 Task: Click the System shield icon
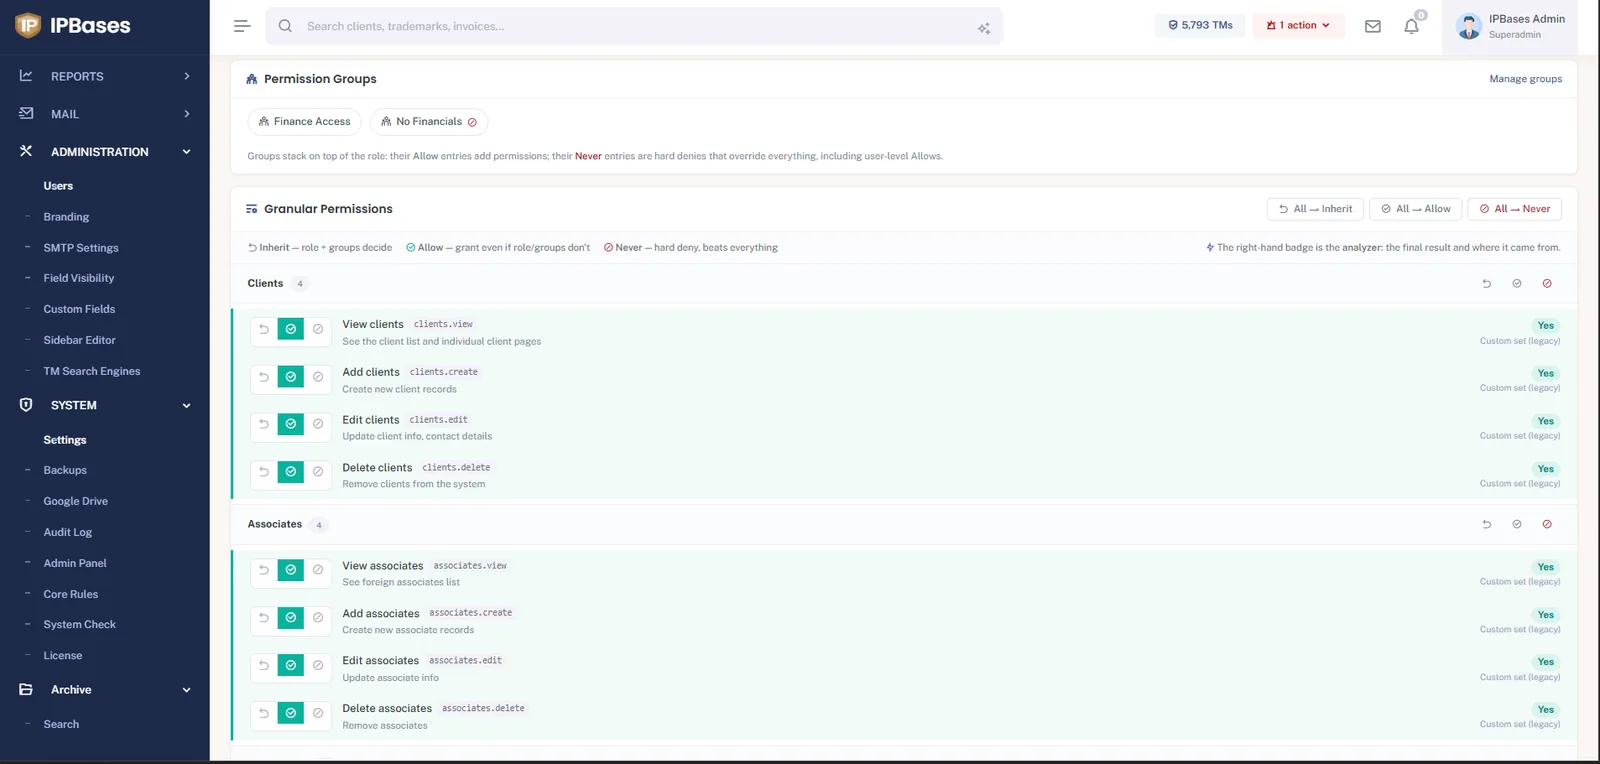[x=26, y=405]
